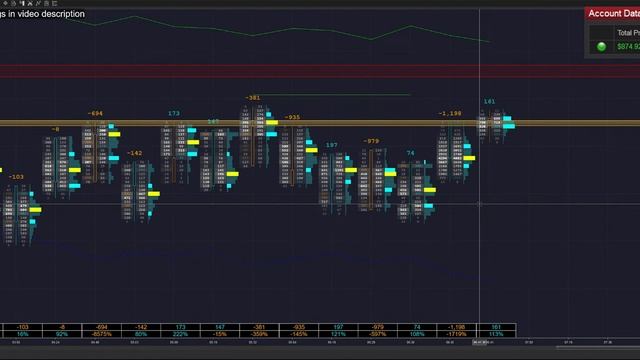The width and height of the screenshot is (640, 360).
Task: Click the -381 delta cell in the bottom table
Action: click(x=259, y=327)
